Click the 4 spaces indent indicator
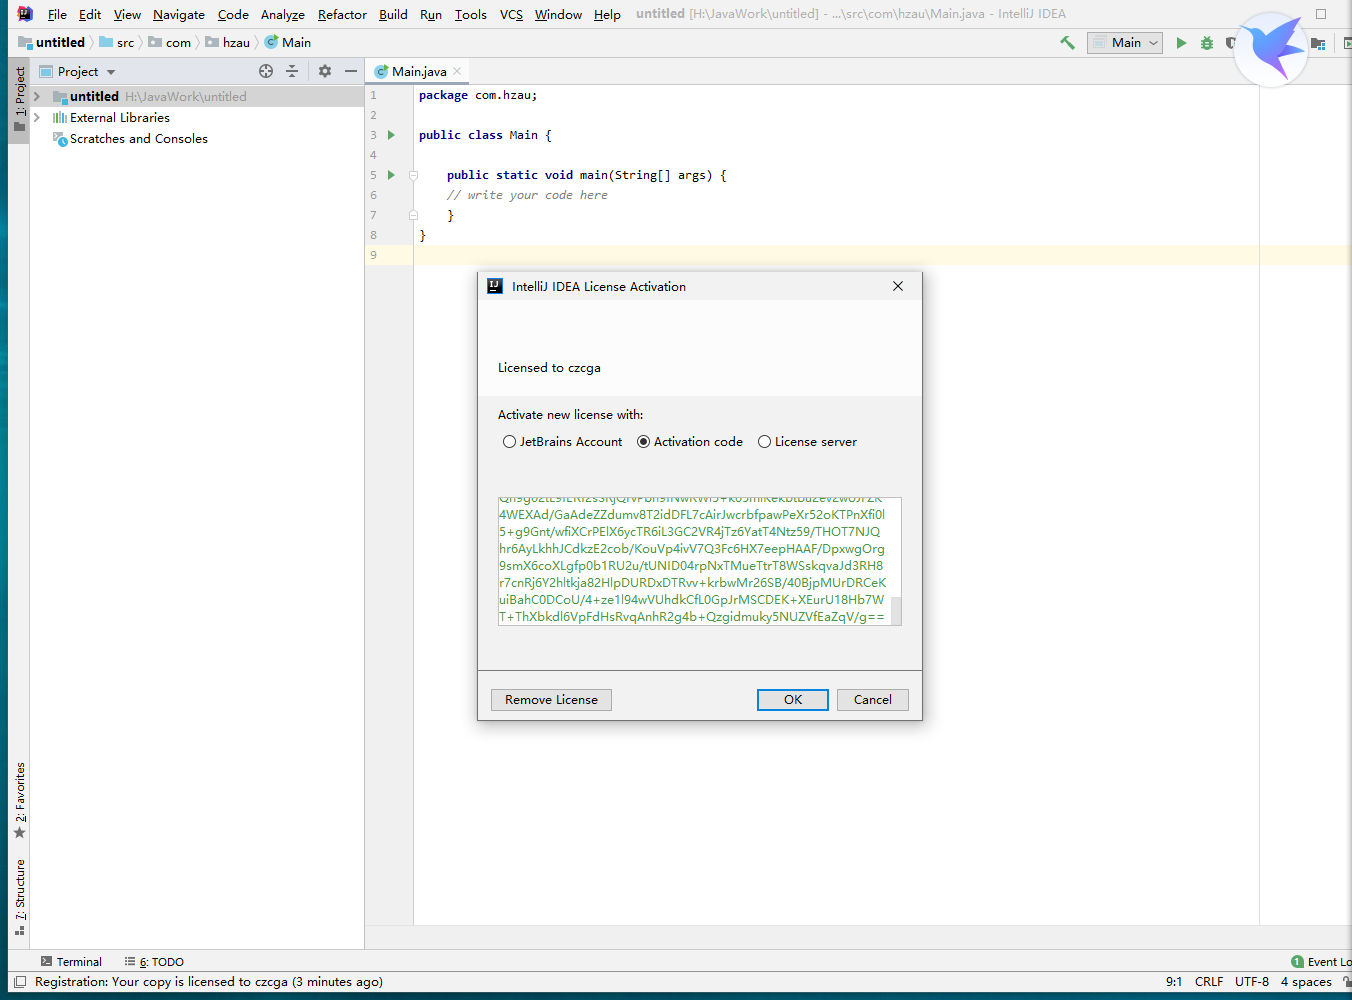The image size is (1352, 1000). click(1306, 982)
